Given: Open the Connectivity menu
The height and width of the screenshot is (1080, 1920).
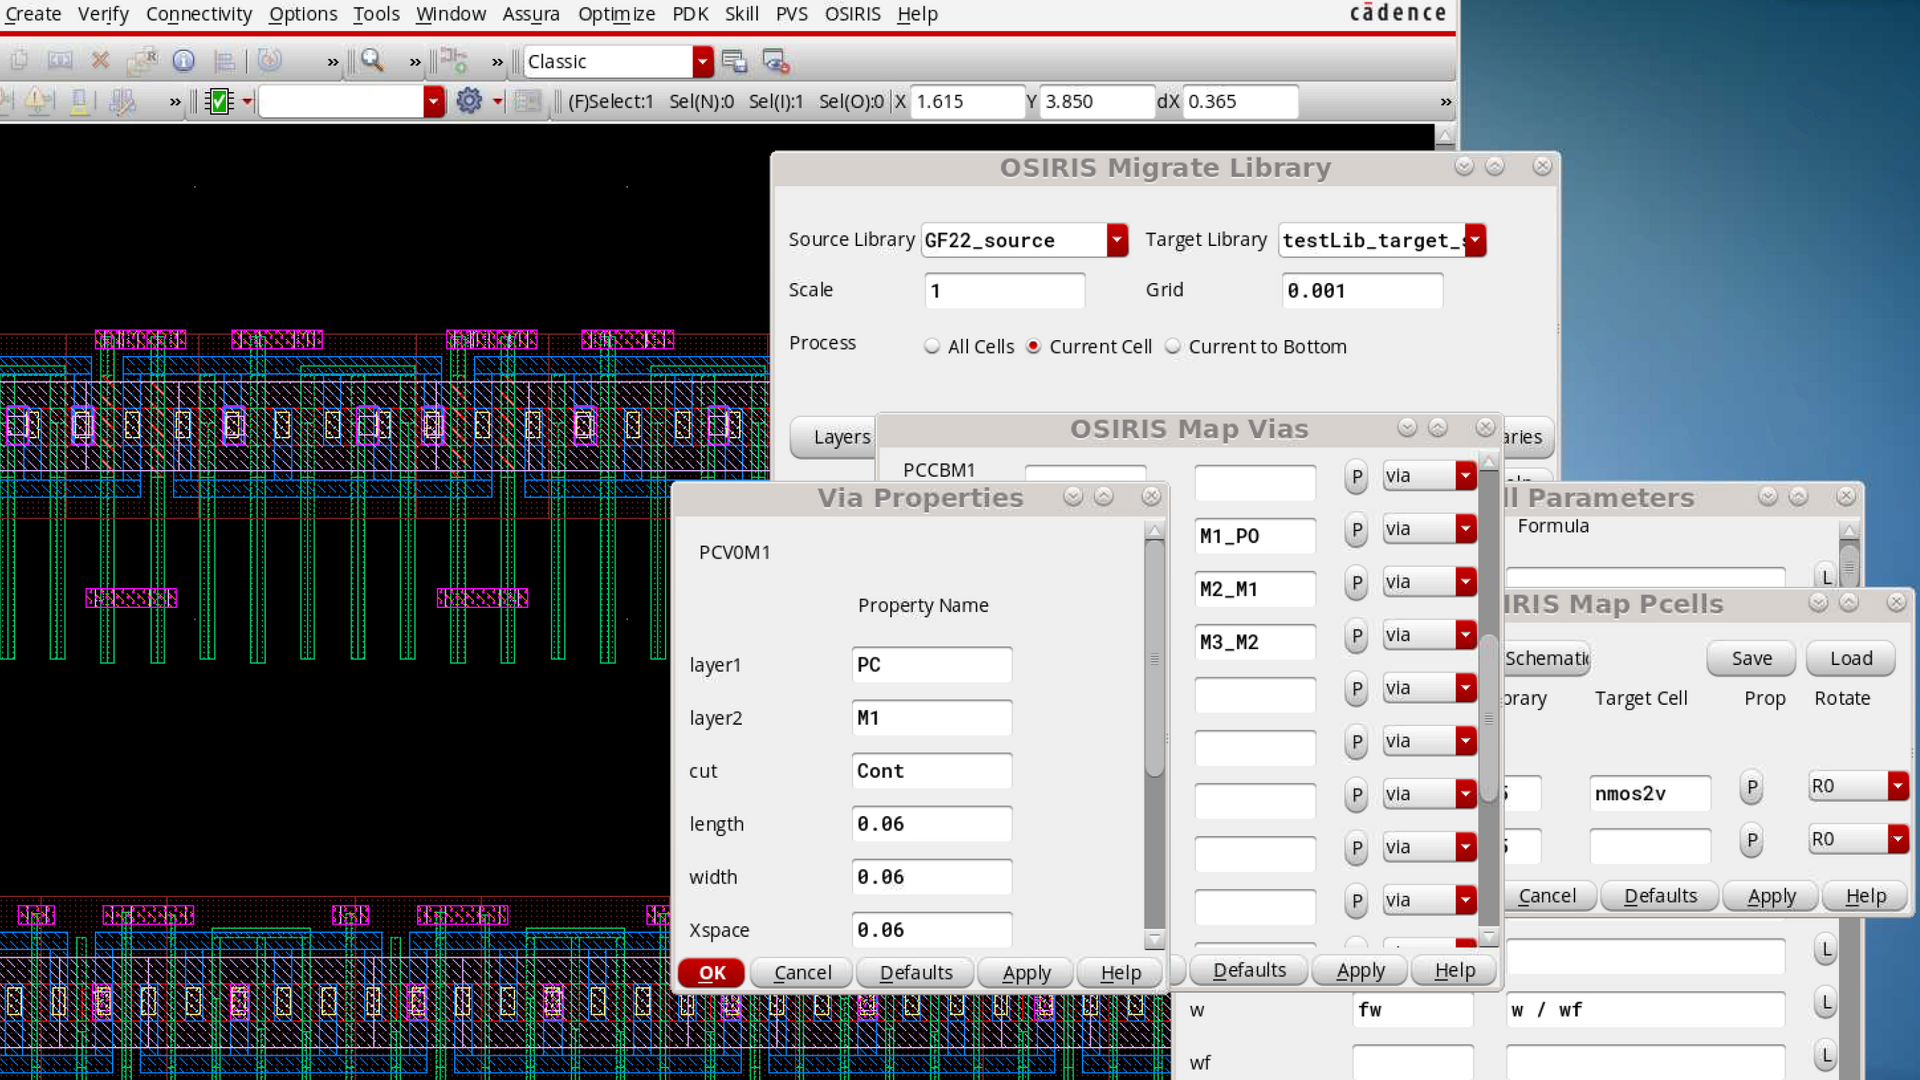Looking at the screenshot, I should point(199,14).
